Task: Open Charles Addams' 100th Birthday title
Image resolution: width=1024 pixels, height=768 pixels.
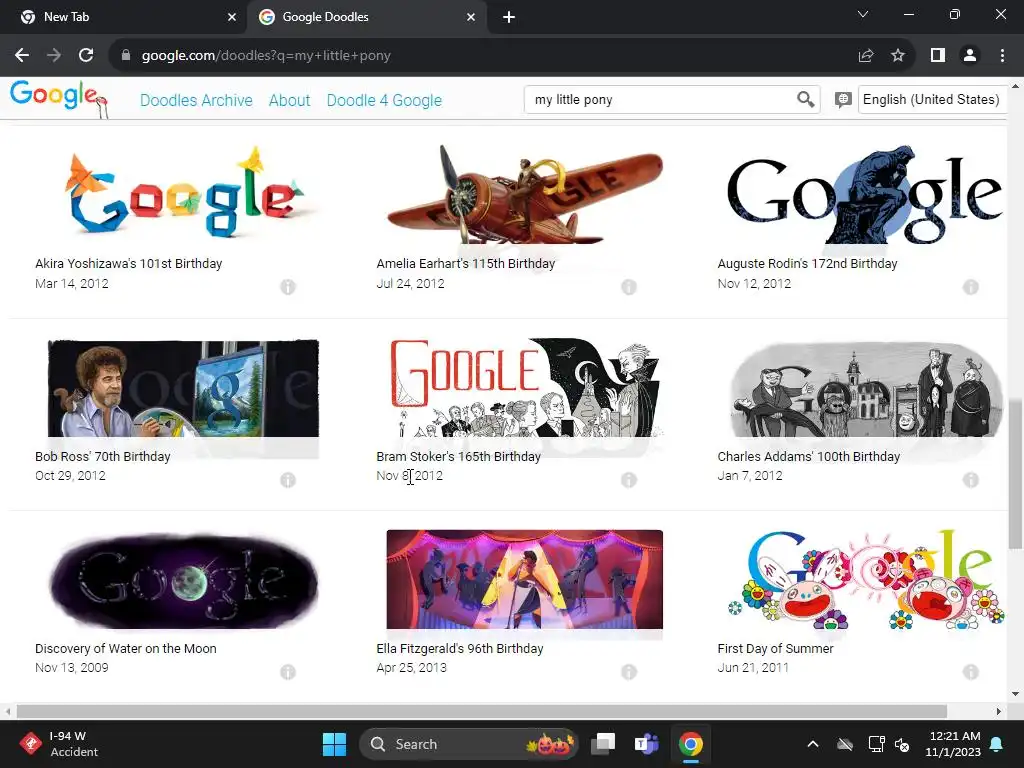Action: [808, 456]
